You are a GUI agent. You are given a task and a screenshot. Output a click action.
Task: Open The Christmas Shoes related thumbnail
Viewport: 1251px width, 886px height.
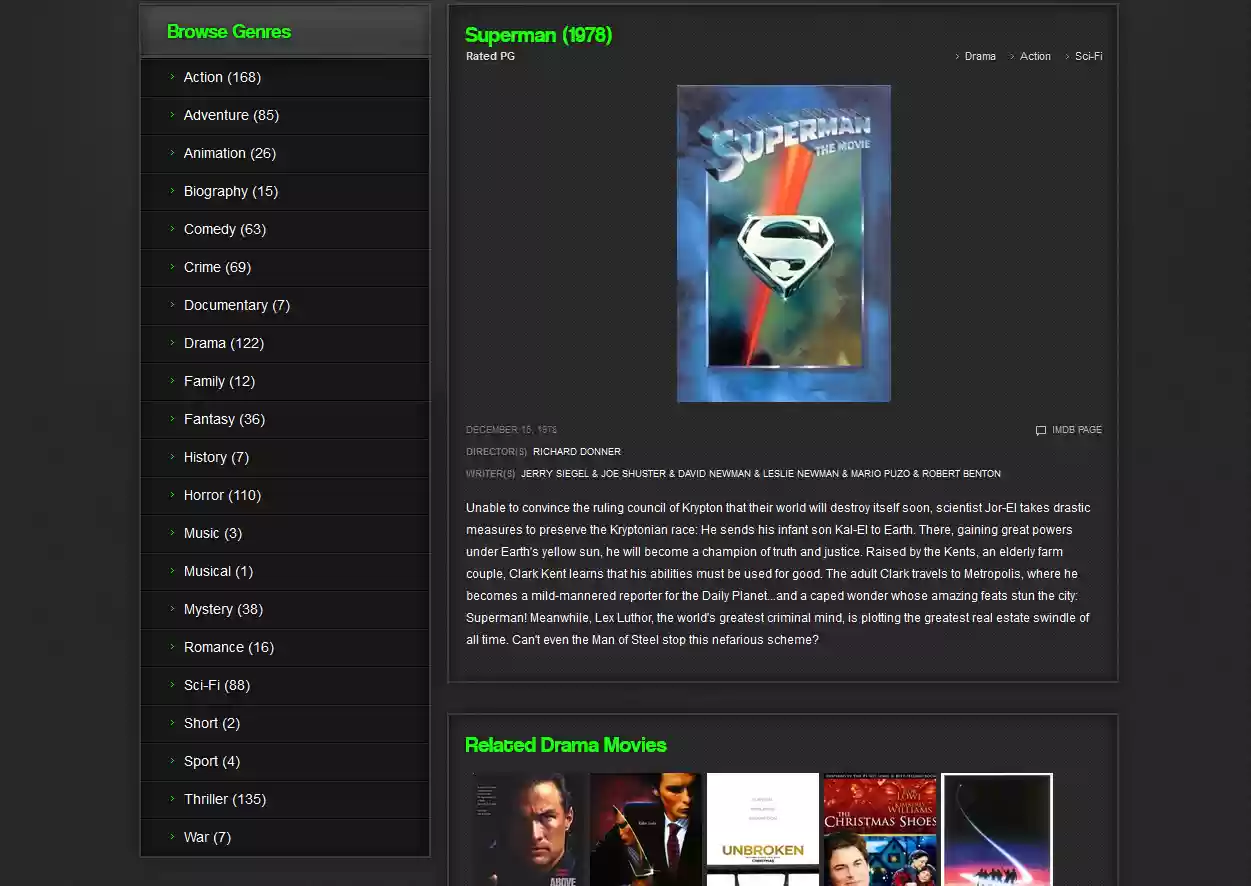pyautogui.click(x=880, y=829)
